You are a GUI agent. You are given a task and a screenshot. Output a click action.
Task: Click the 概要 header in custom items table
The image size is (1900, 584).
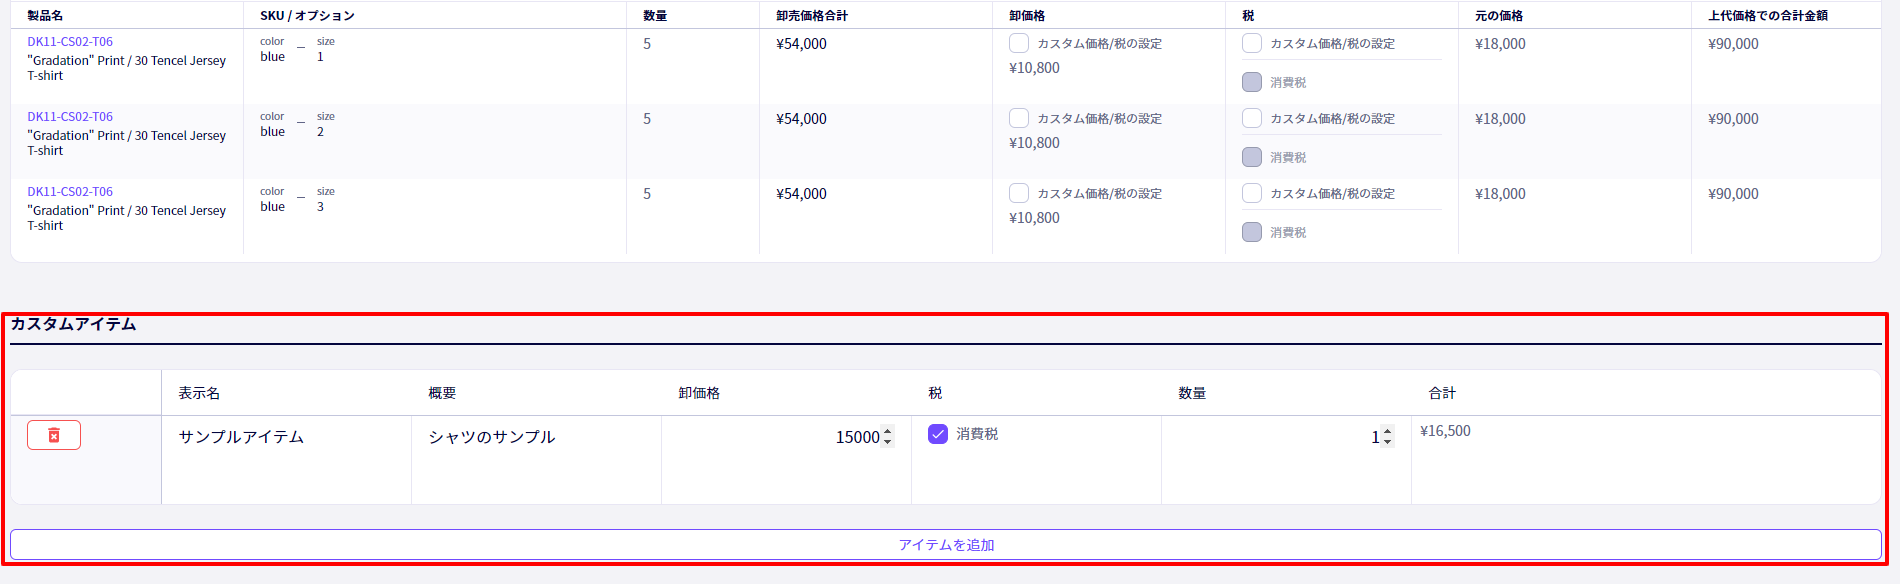pos(442,393)
